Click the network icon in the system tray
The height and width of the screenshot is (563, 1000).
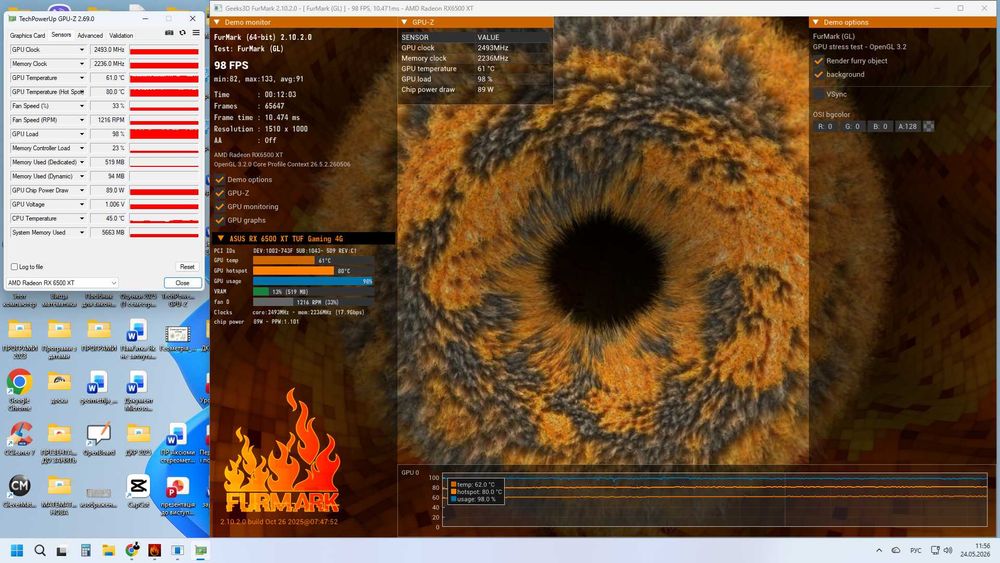[935, 550]
